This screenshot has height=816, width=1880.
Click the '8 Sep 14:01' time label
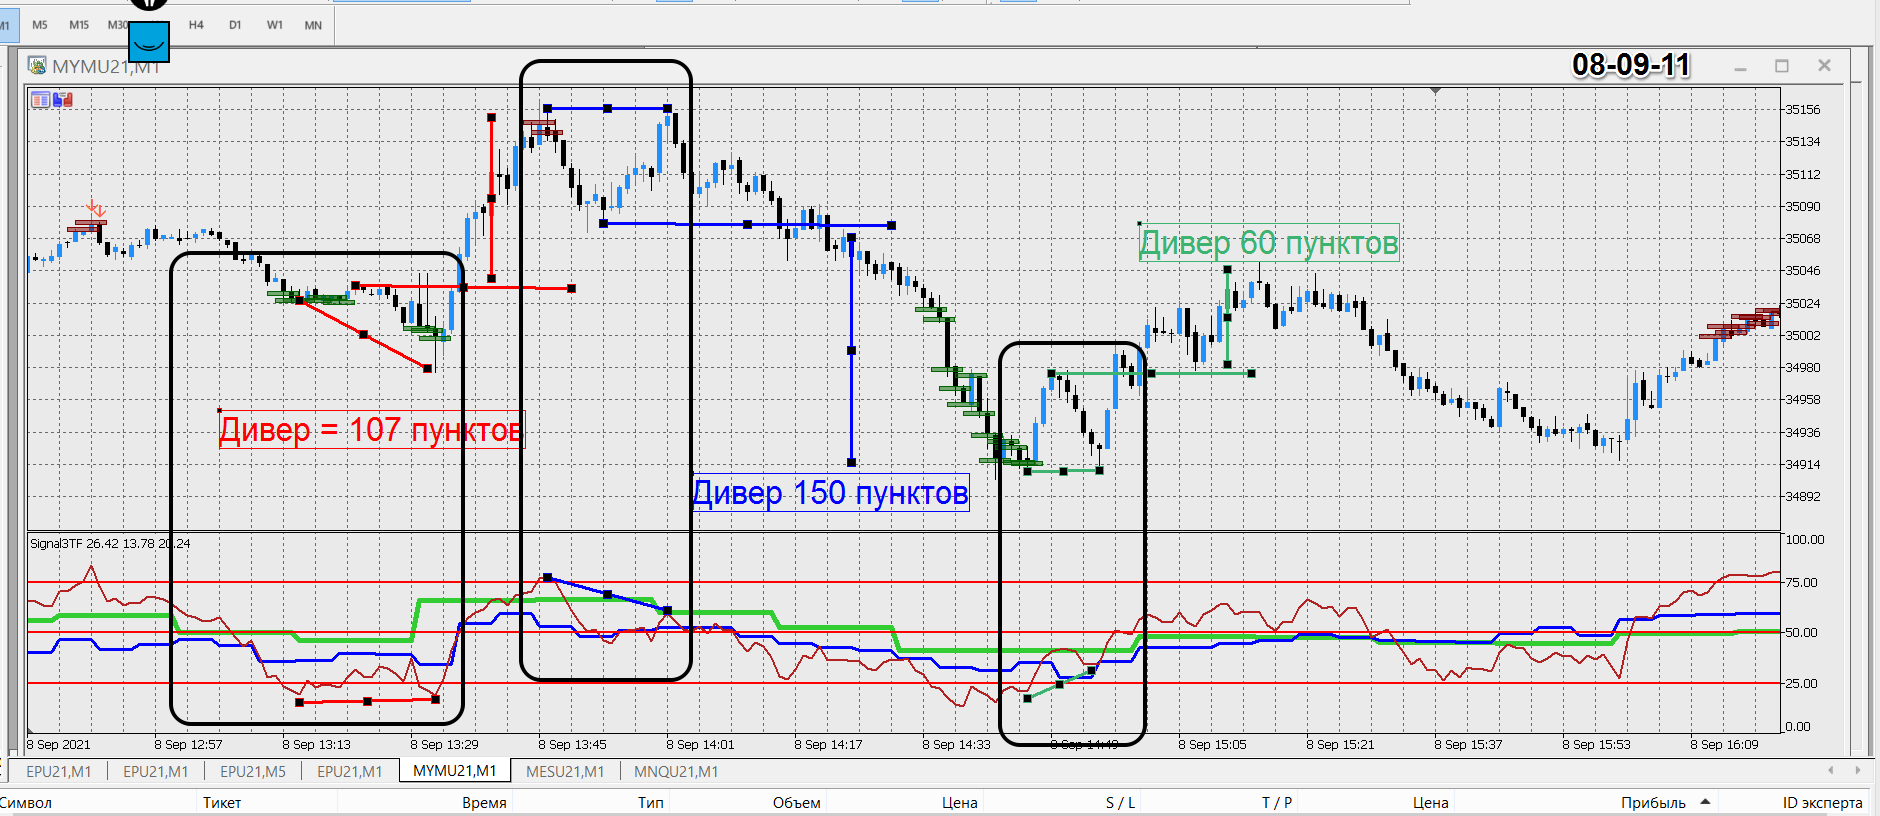[x=700, y=744]
